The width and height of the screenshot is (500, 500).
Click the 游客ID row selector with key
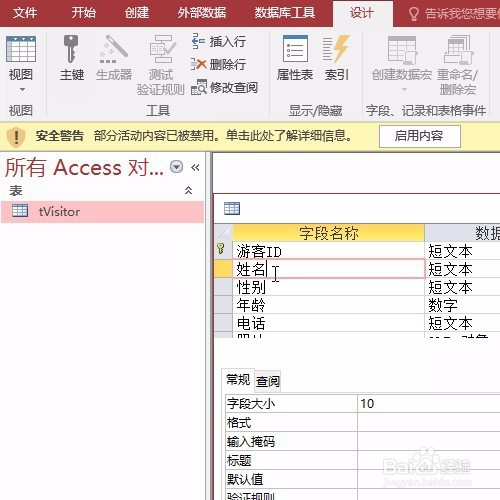[223, 250]
